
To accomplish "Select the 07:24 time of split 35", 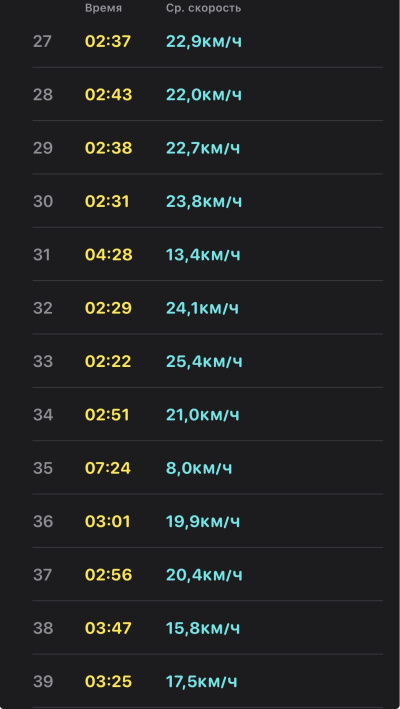I will point(108,468).
